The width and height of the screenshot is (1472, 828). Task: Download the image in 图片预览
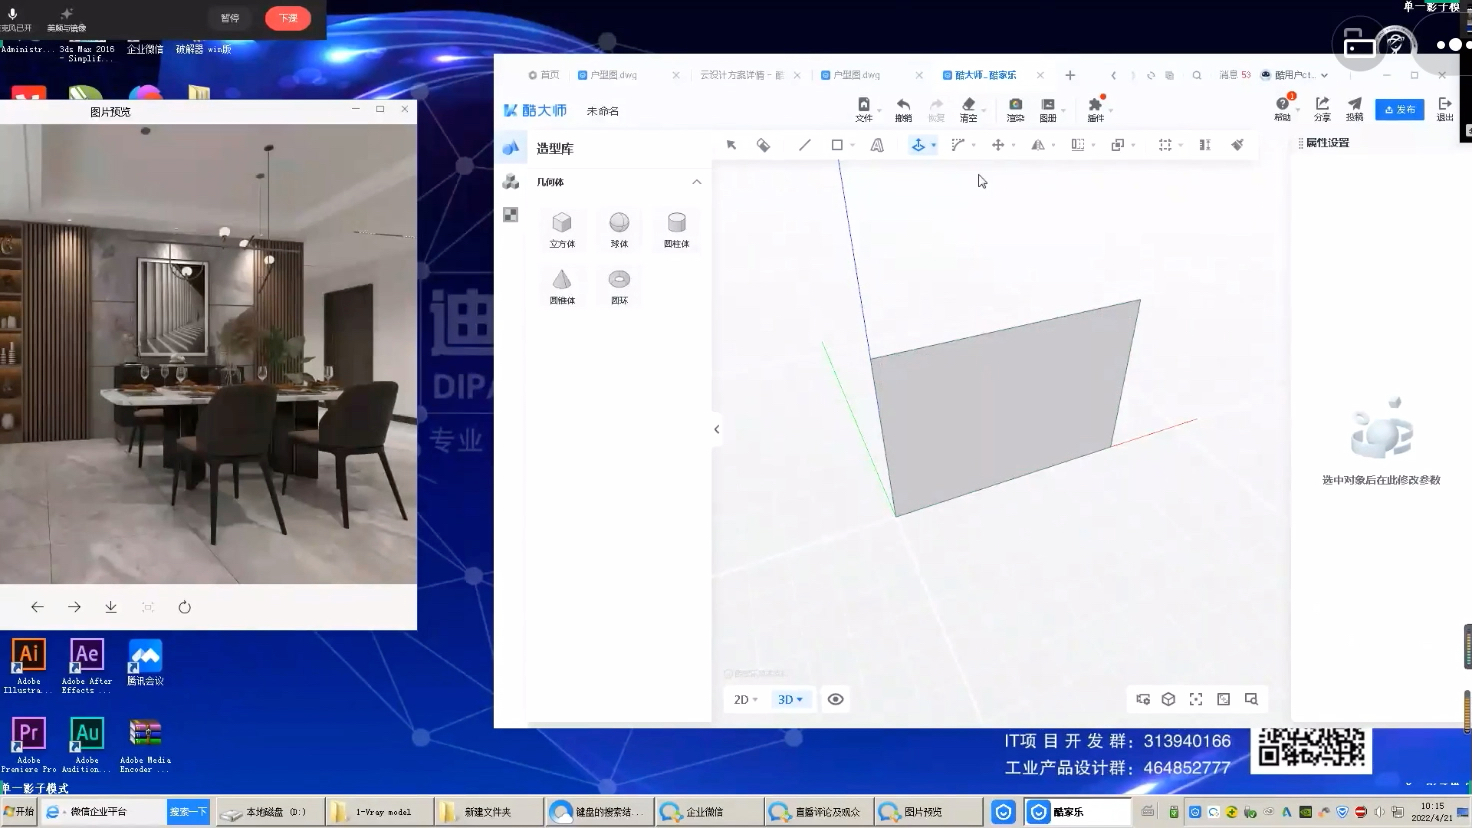tap(111, 607)
